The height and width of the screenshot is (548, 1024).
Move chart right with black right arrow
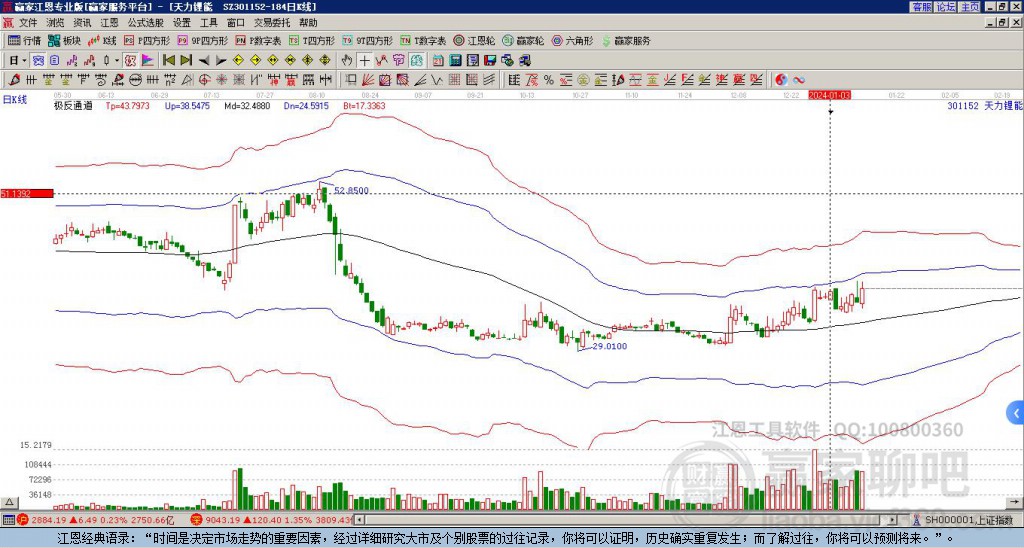click(221, 60)
